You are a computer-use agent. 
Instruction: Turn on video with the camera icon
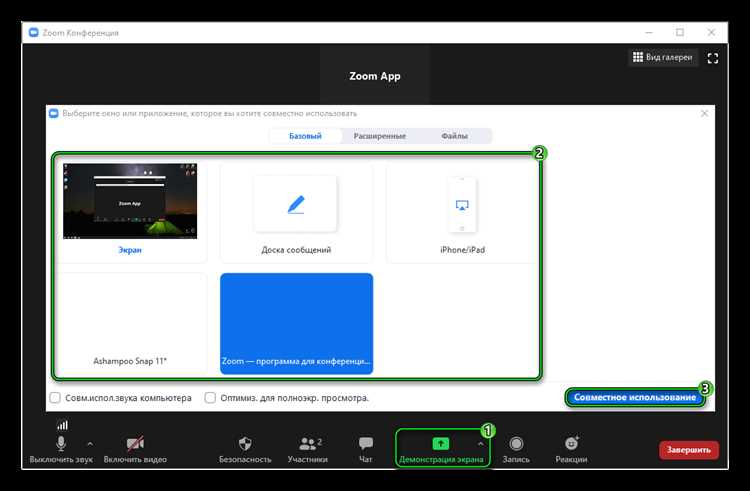coord(135,443)
